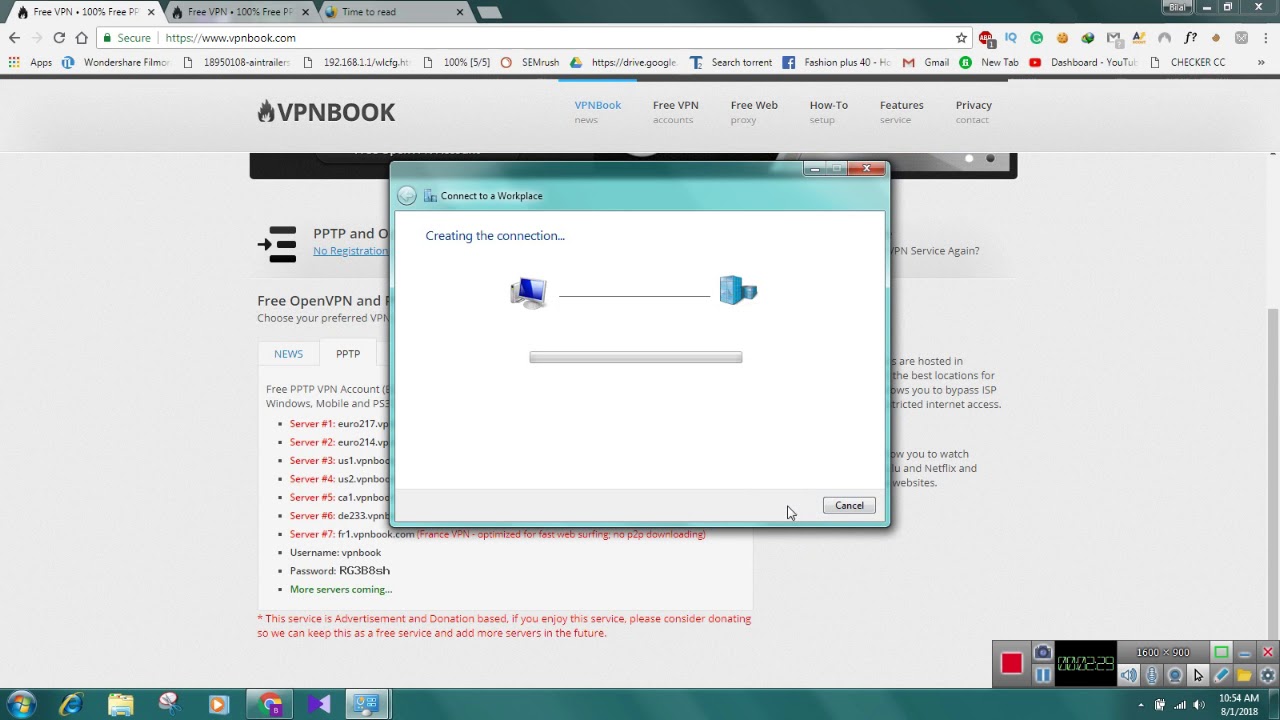Go to the browser home page
This screenshot has width=1280, height=720.
coord(82,38)
